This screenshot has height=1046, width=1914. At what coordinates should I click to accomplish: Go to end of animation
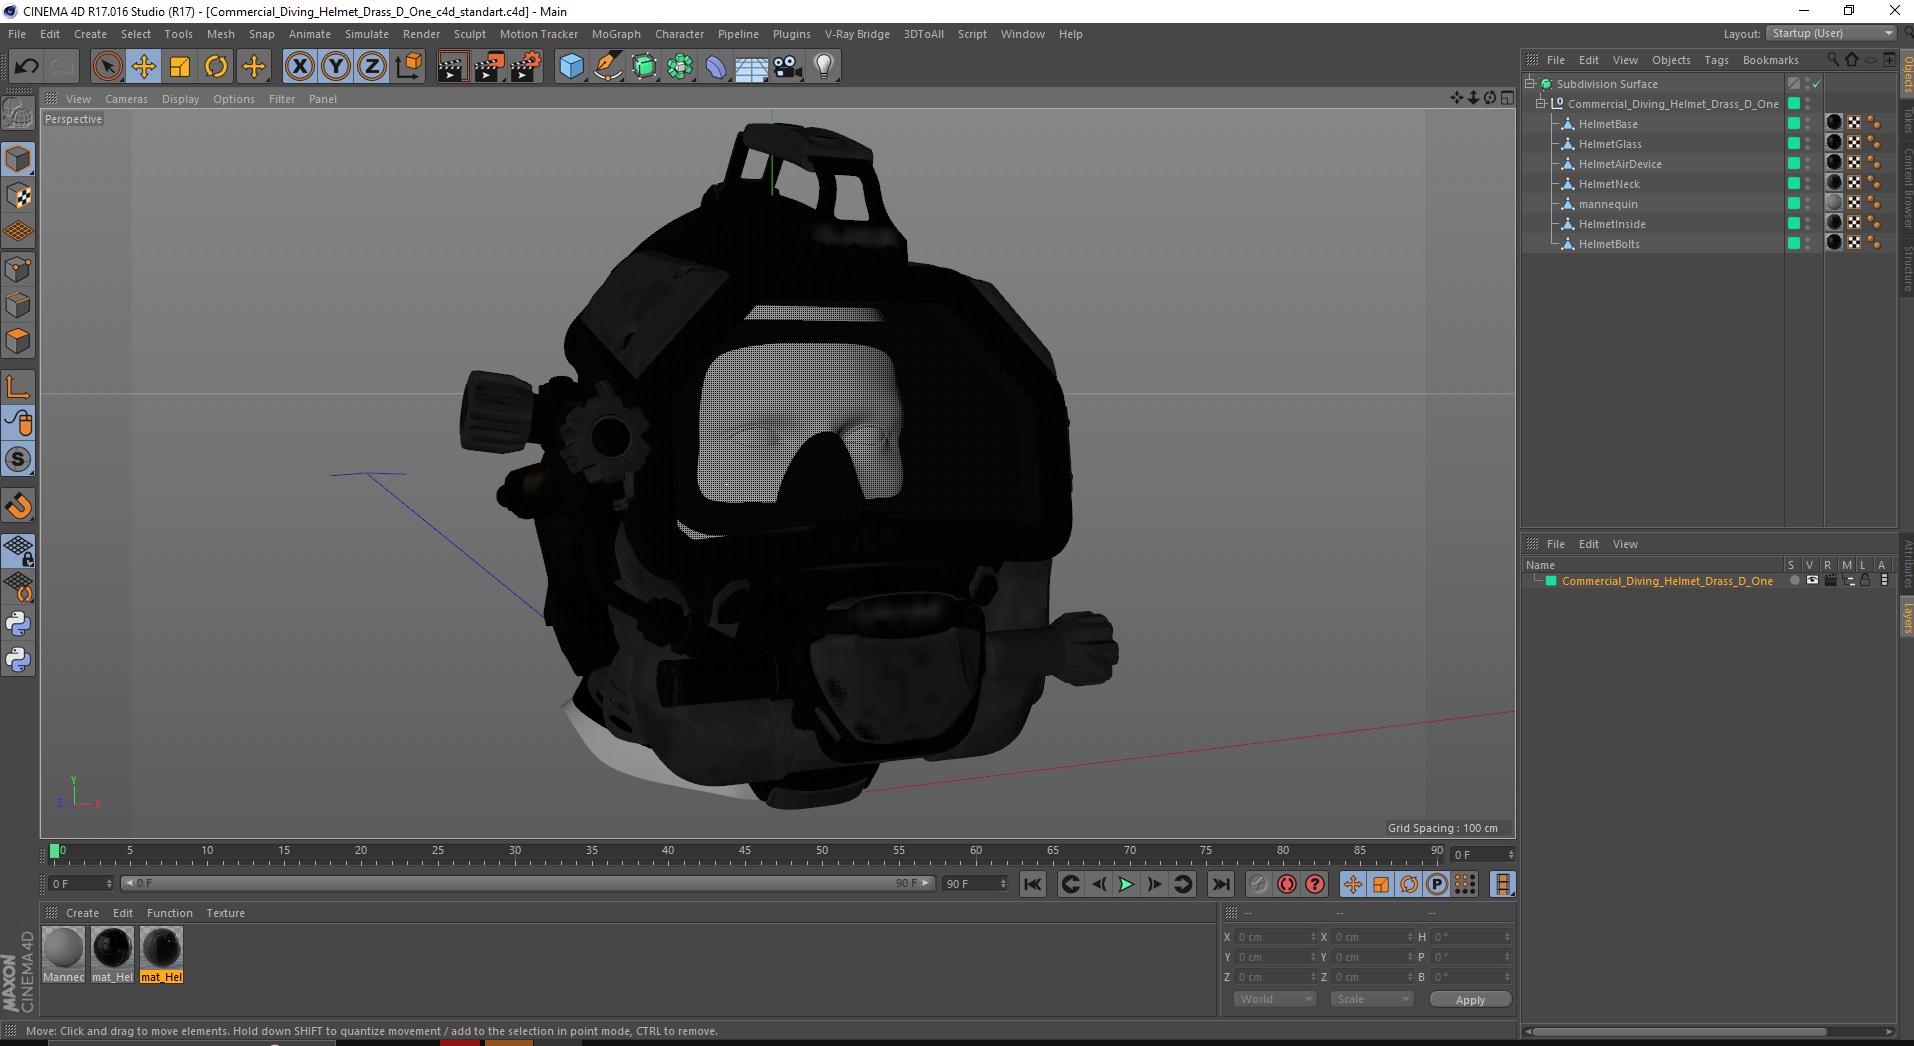tap(1220, 884)
